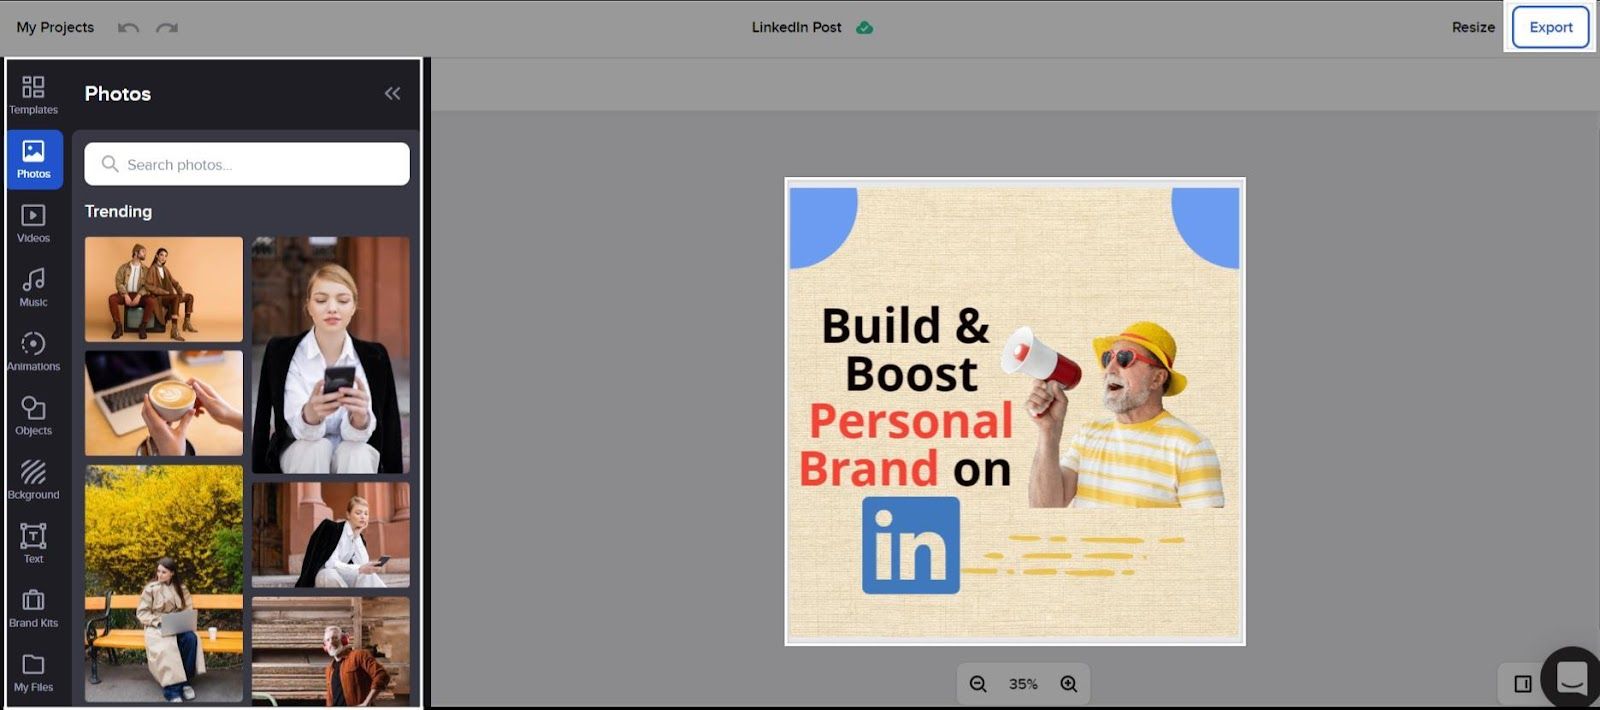Open the Brand Kits panel
1600x710 pixels.
click(x=33, y=608)
